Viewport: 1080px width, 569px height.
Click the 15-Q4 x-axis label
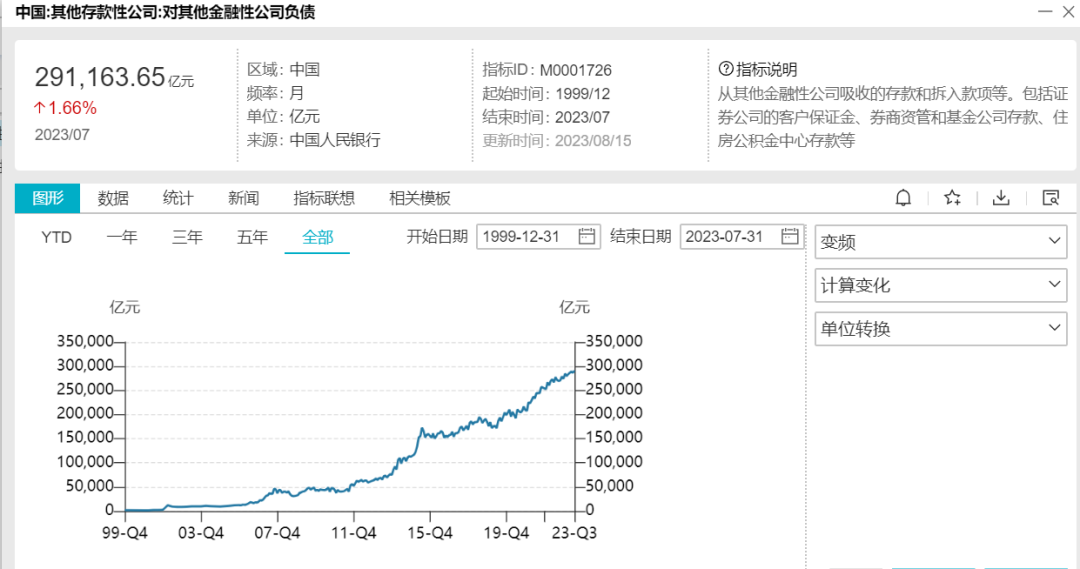point(430,532)
